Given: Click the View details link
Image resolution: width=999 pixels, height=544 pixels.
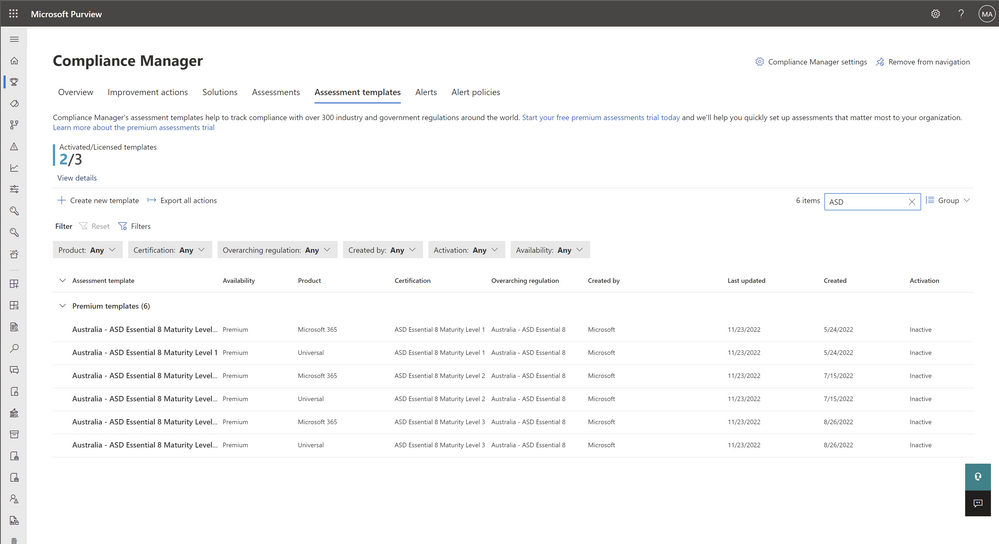Looking at the screenshot, I should (x=77, y=178).
